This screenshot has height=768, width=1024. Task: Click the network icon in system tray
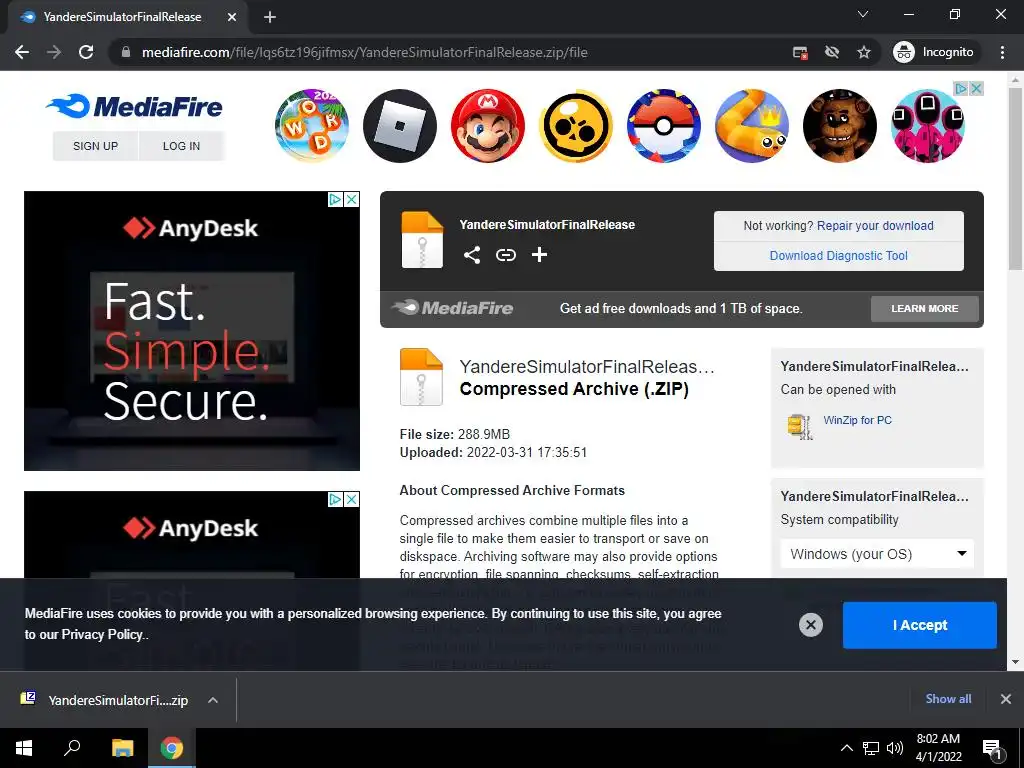tap(871, 748)
